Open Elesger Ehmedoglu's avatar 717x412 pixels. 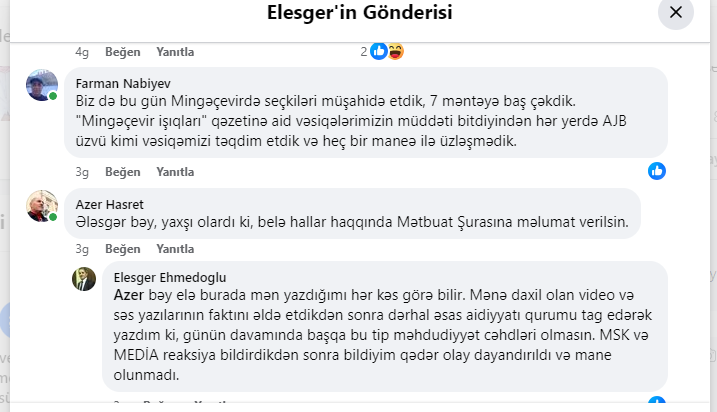click(x=84, y=279)
